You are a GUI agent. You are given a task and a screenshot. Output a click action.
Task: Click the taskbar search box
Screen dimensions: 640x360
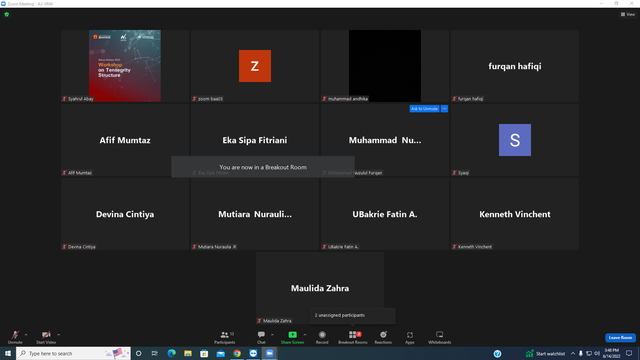point(73,353)
